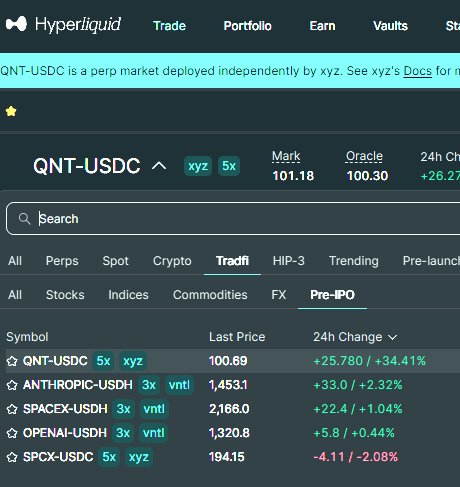The height and width of the screenshot is (487, 460).
Task: Select the All Tradfi sub-filter
Action: [x=15, y=295]
